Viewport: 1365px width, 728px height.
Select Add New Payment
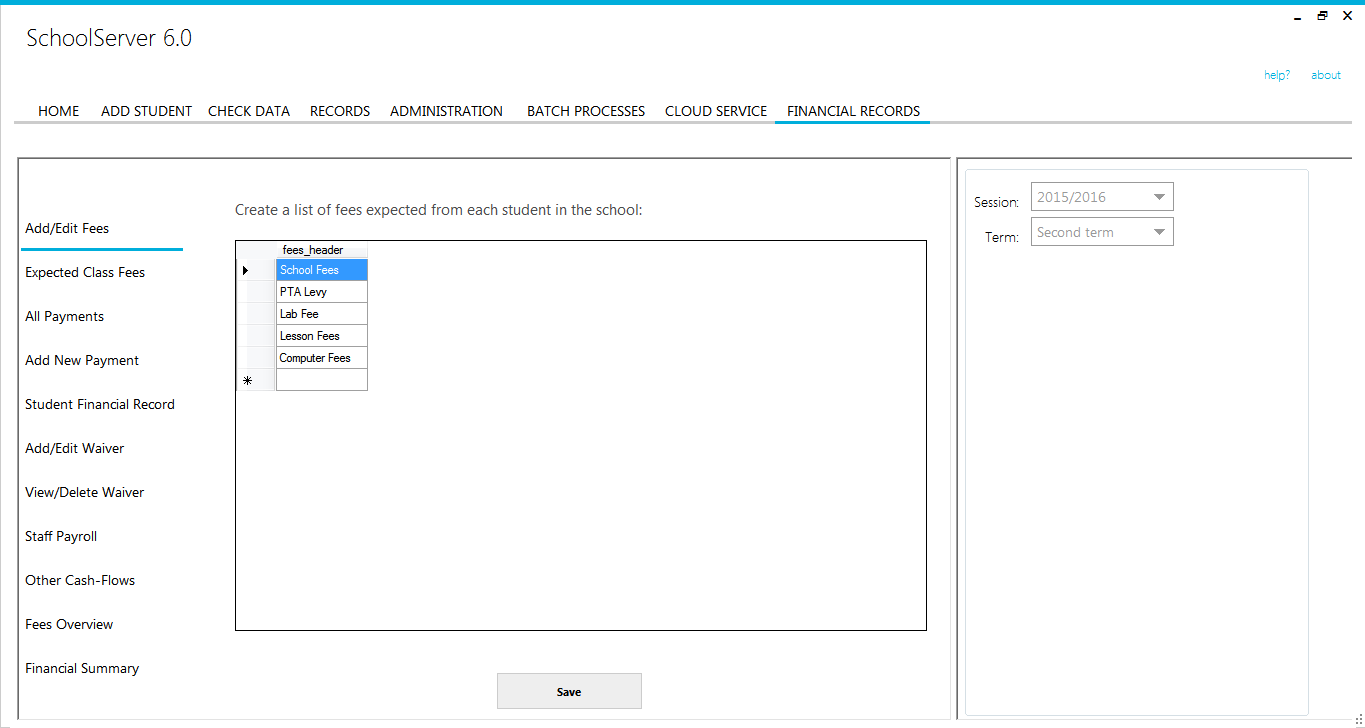81,360
